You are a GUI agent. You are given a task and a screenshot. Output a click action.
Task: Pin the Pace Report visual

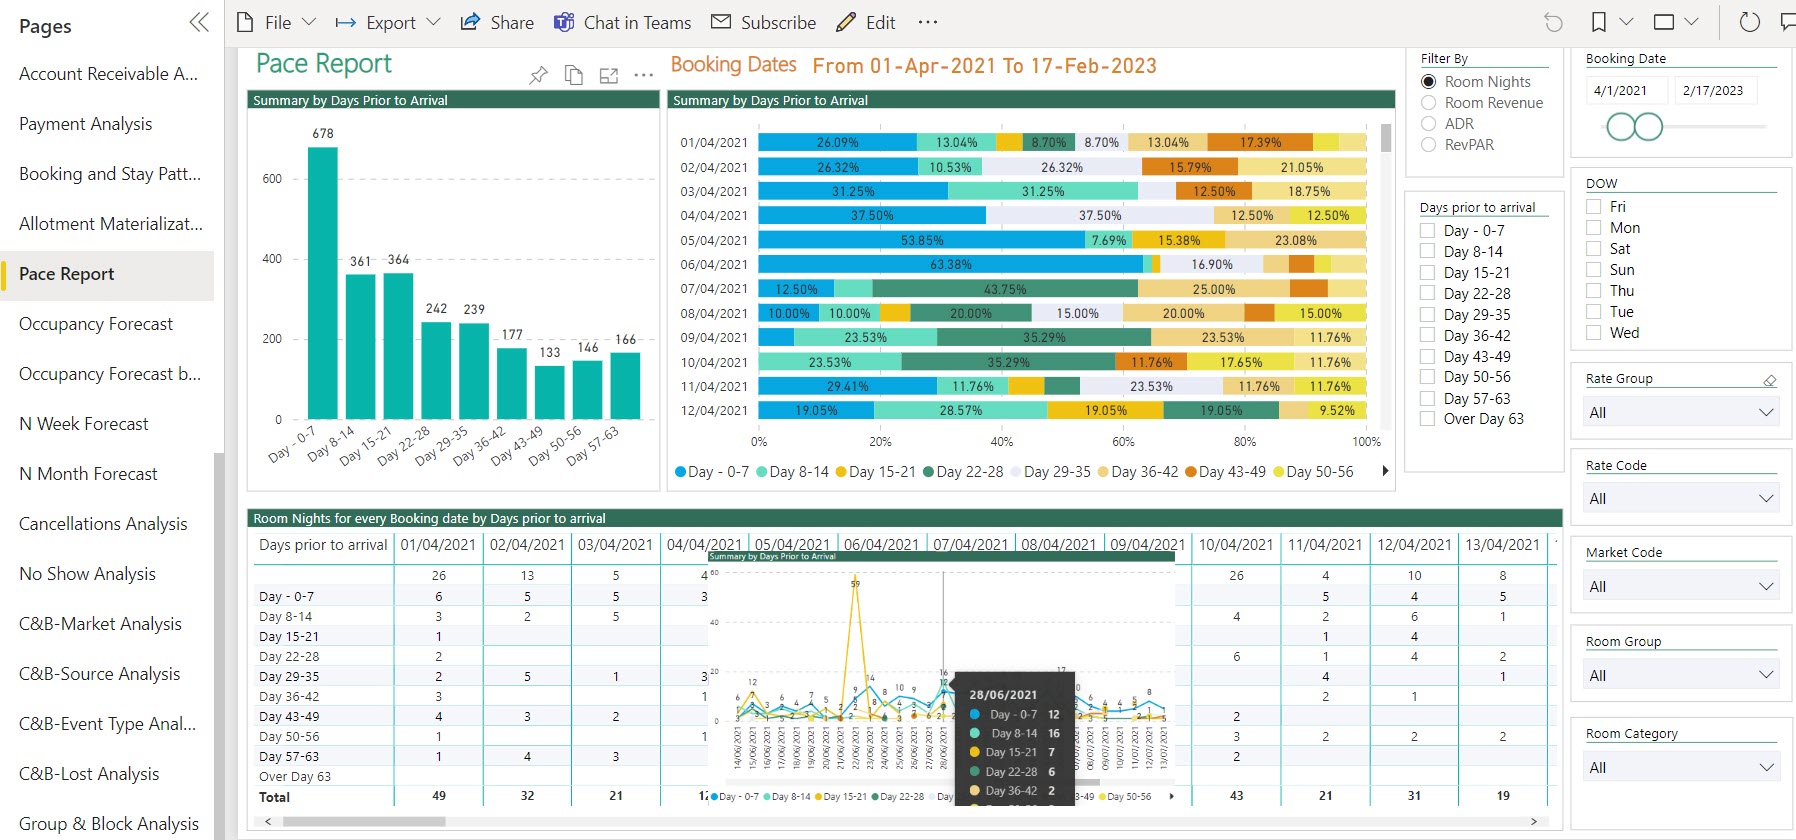click(538, 75)
